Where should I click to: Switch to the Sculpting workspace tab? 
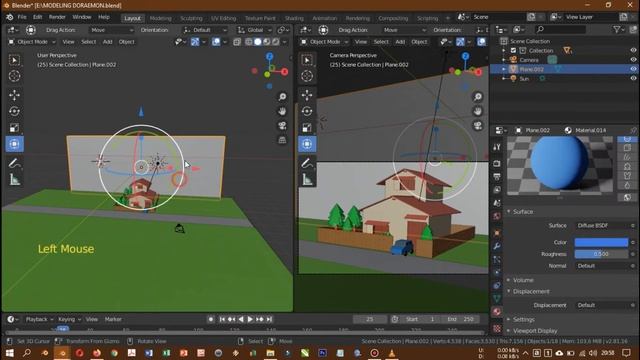coord(191,18)
